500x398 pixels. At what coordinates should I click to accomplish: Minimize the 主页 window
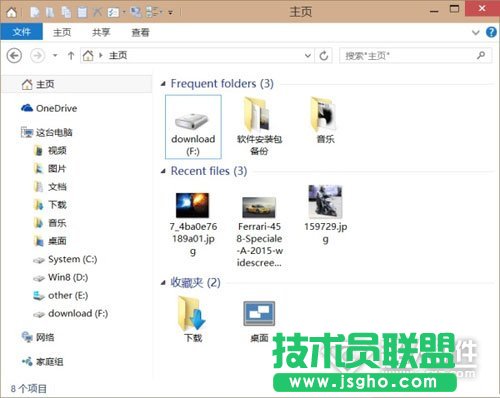click(434, 11)
